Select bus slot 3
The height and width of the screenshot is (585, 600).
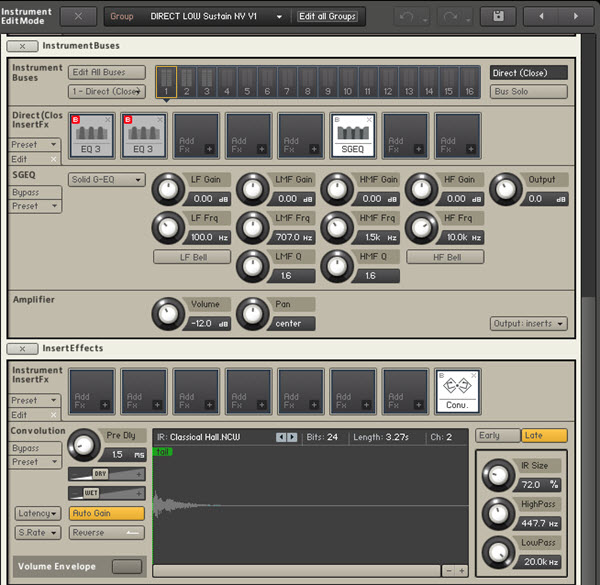pyautogui.click(x=207, y=82)
